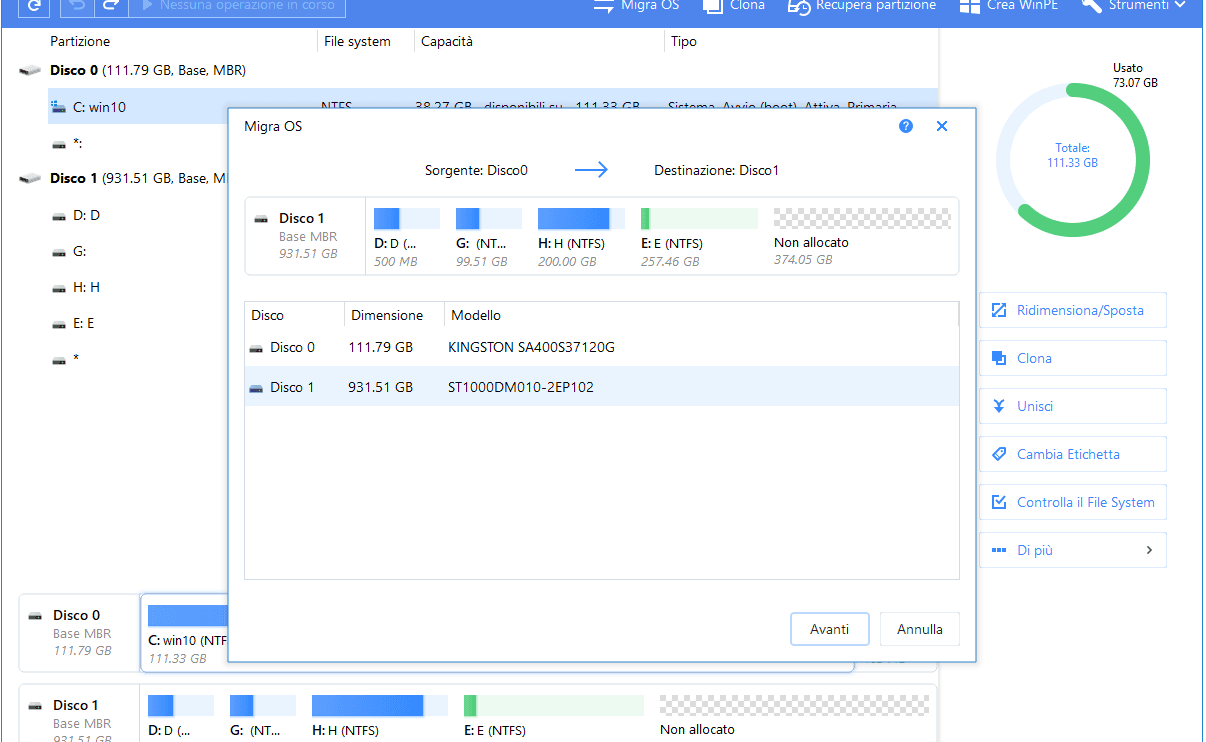
Task: Open the help icon in the Migra OS dialog
Action: pyautogui.click(x=906, y=127)
